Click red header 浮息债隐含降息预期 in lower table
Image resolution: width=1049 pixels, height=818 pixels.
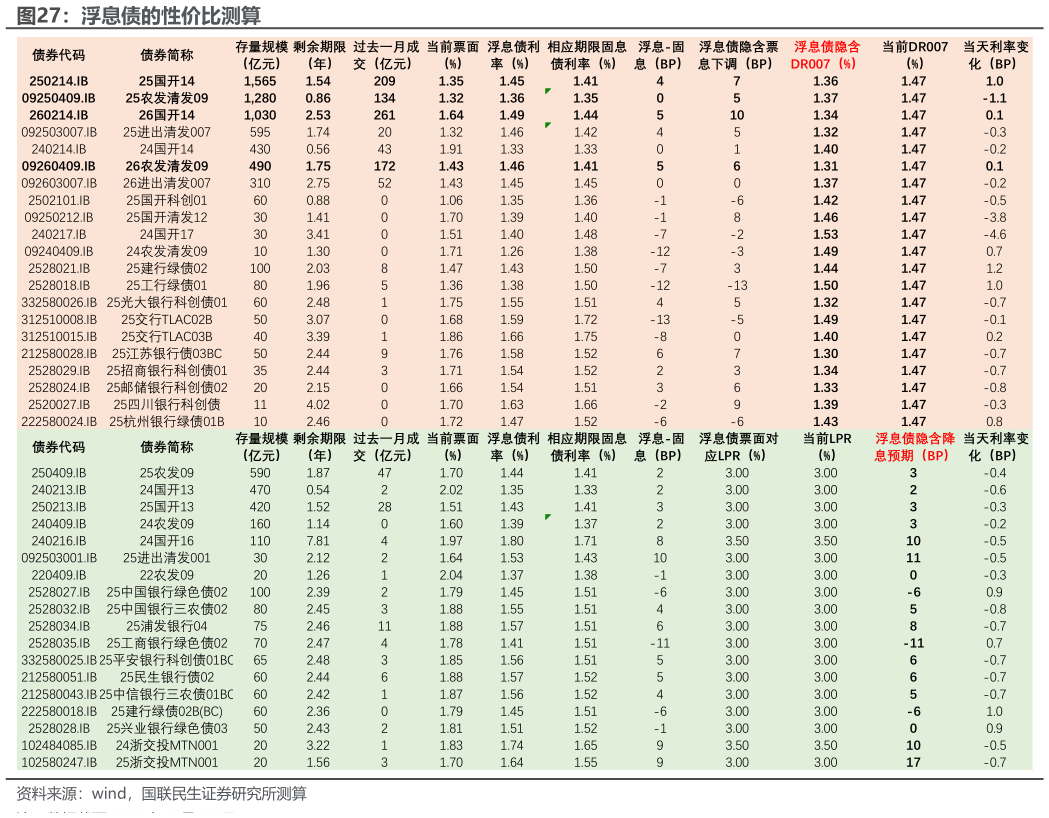pyautogui.click(x=914, y=447)
